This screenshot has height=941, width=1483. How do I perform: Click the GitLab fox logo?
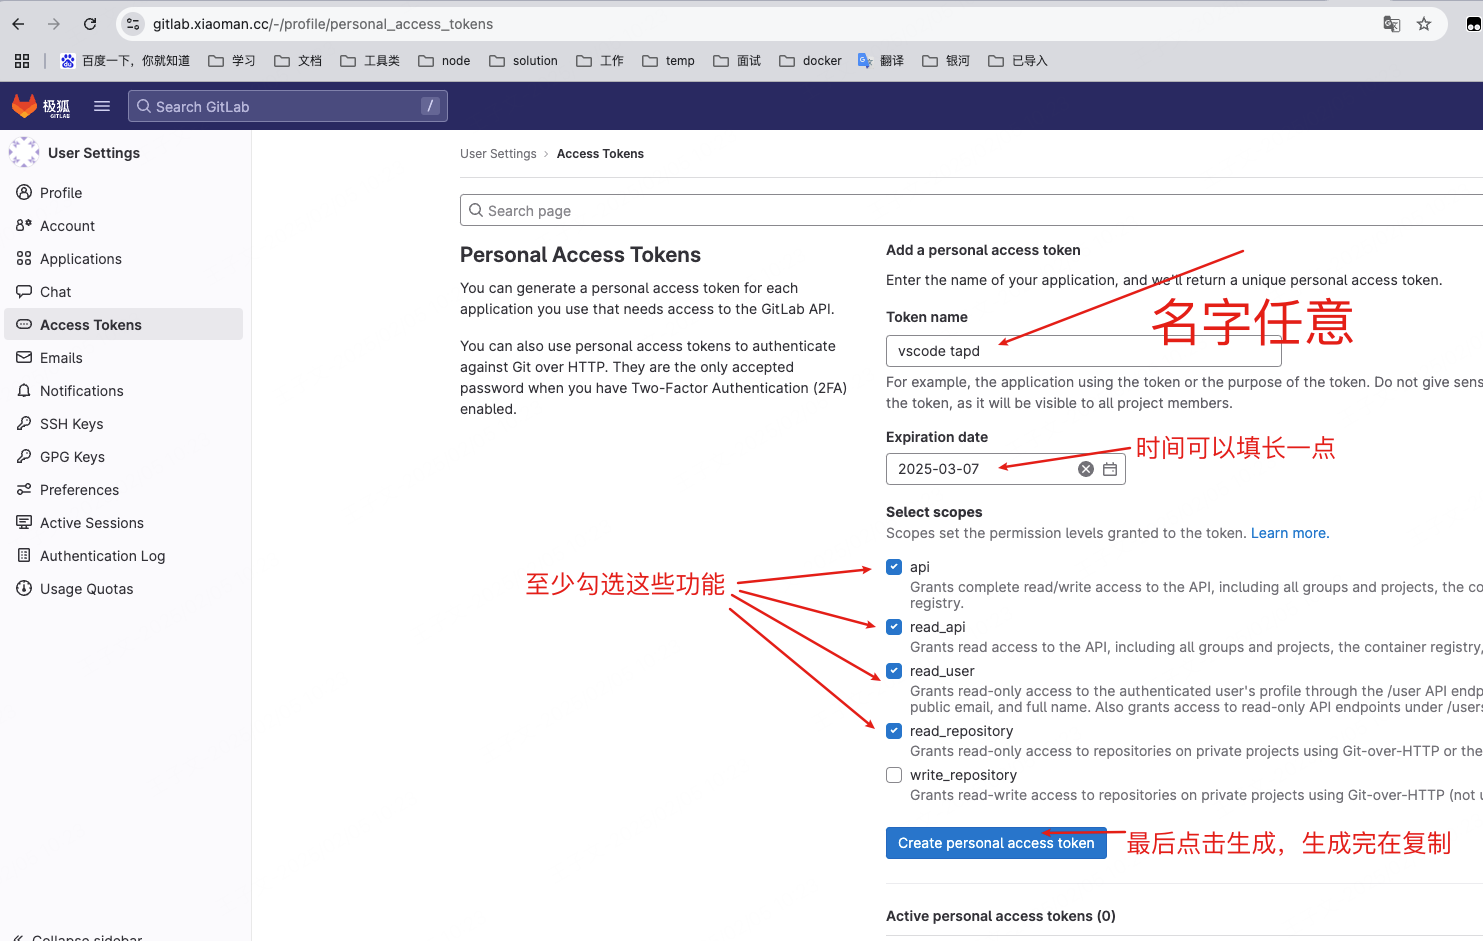point(24,106)
